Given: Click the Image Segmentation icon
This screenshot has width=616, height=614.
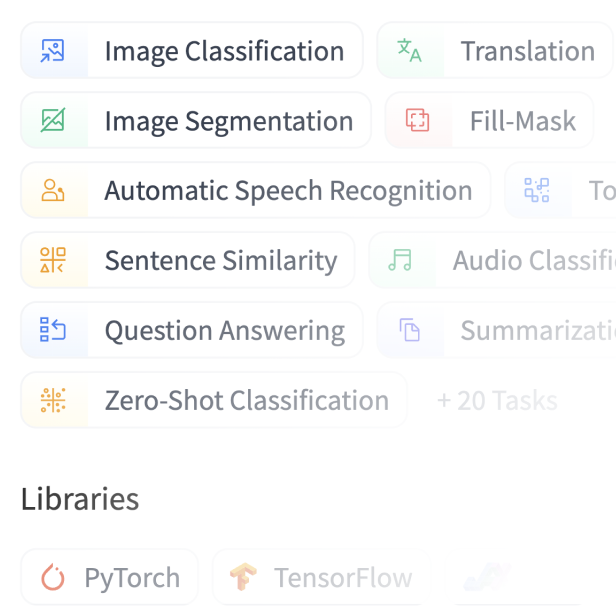Looking at the screenshot, I should coord(53,121).
